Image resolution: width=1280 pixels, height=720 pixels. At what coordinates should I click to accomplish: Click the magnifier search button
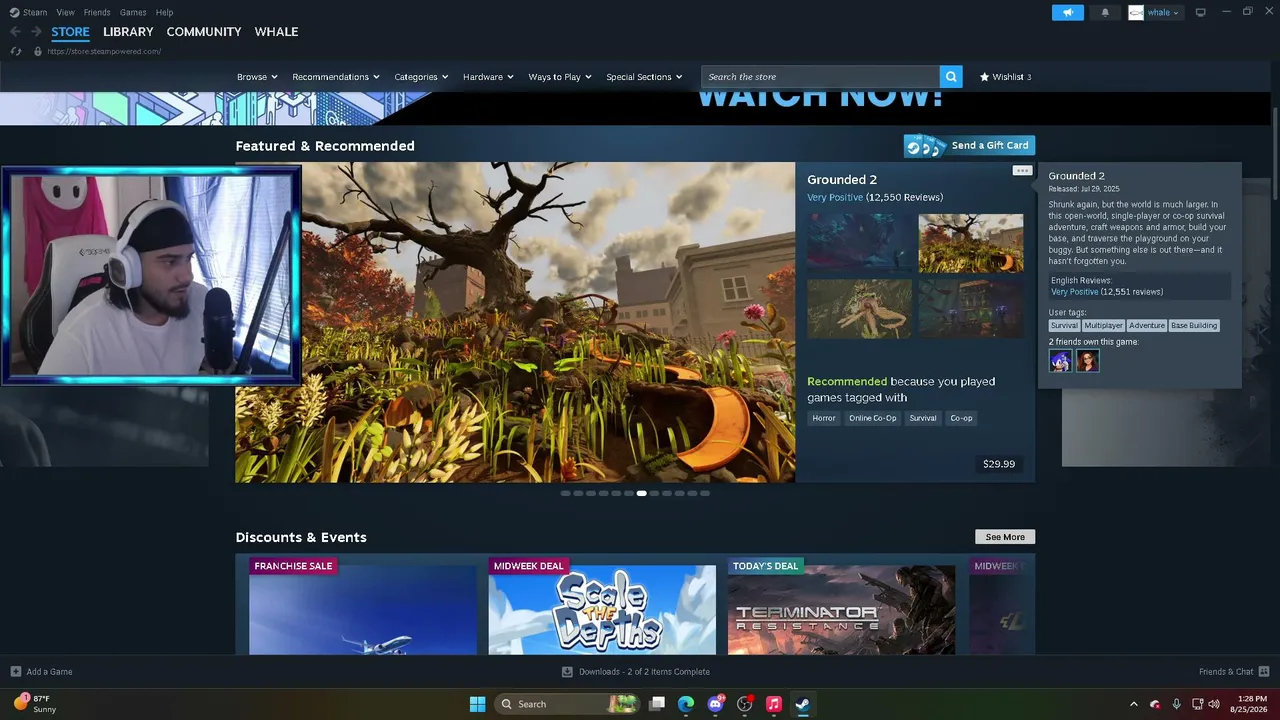point(951,77)
